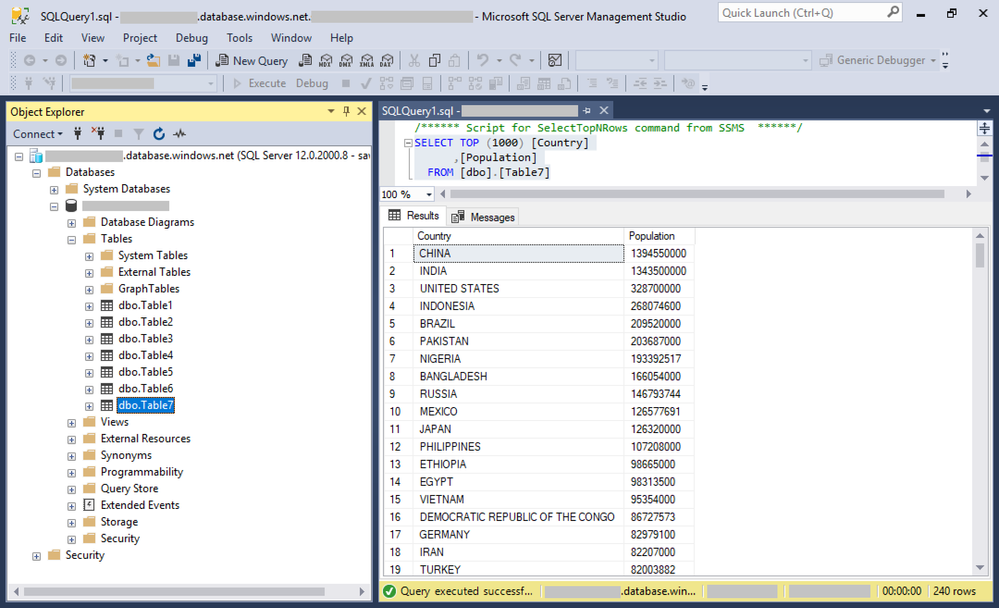Open the Tools menu

[x=239, y=38]
